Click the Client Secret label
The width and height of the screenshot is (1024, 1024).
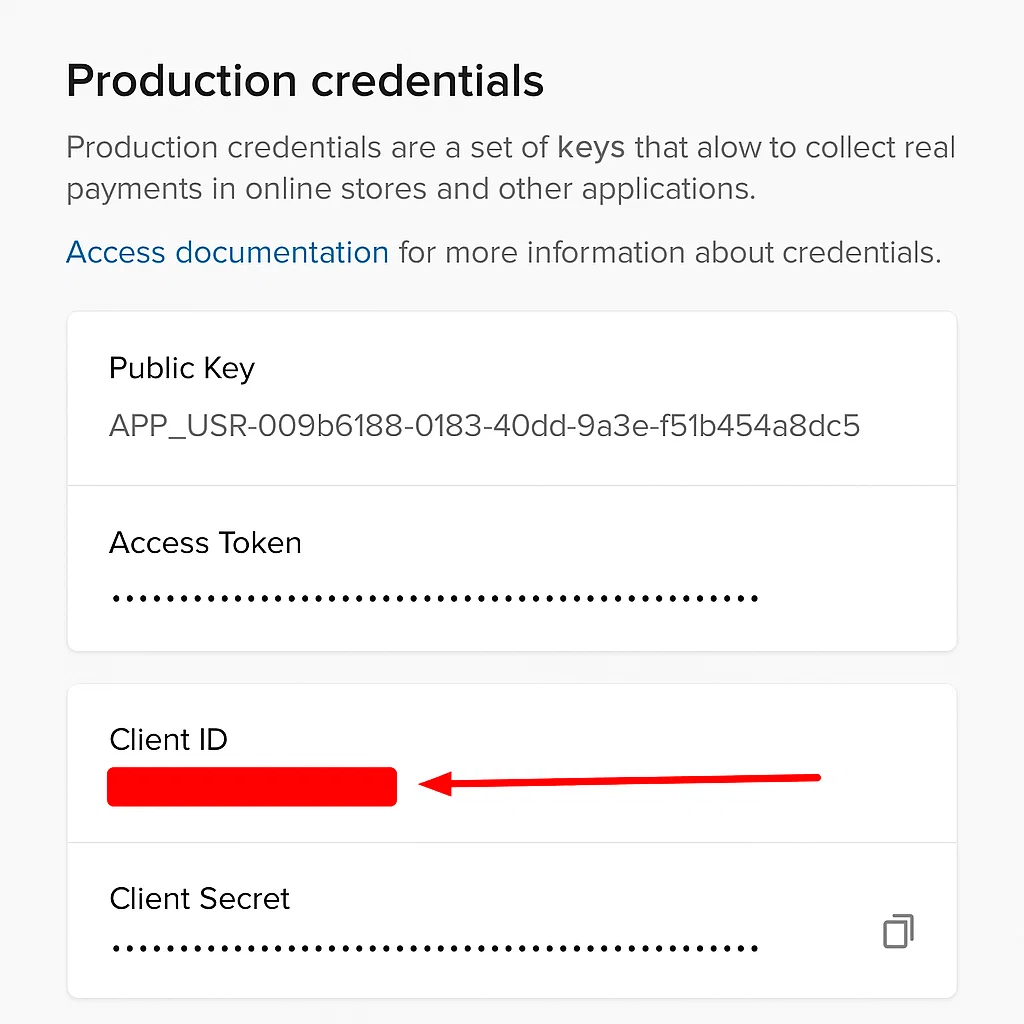click(x=199, y=899)
